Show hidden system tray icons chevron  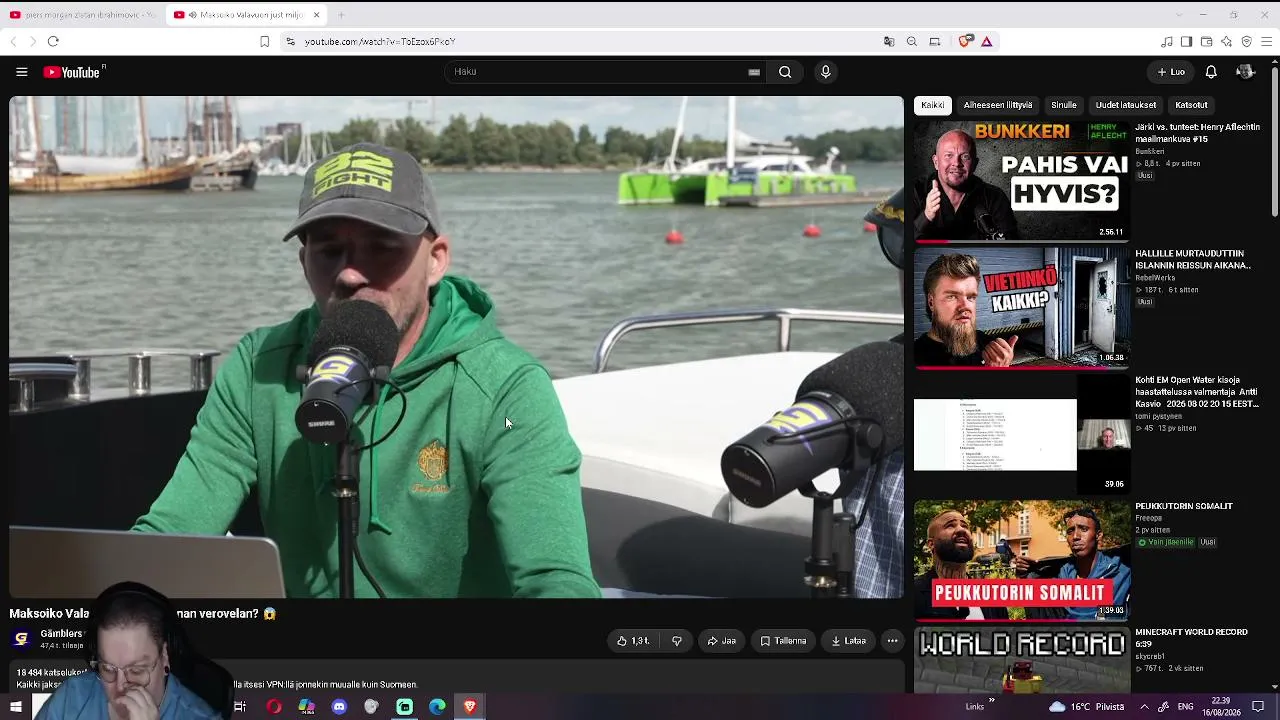tap(1144, 707)
